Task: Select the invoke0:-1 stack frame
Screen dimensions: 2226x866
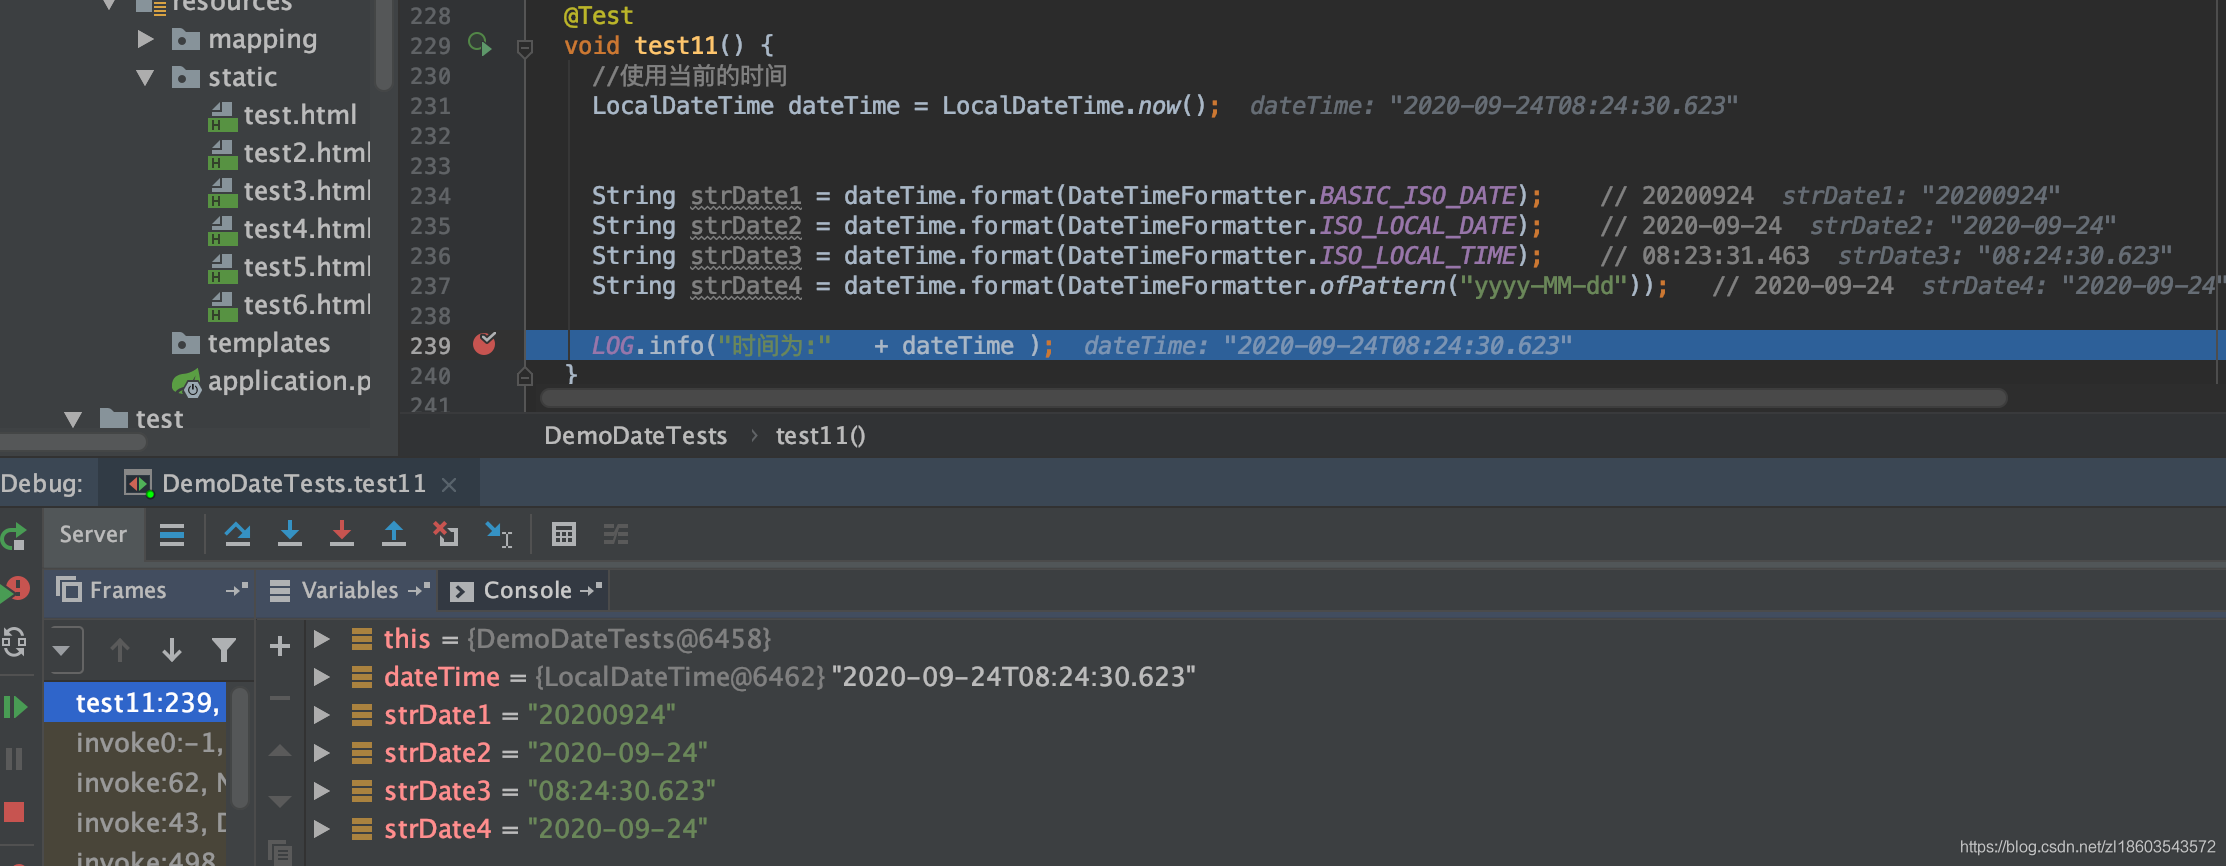Action: click(136, 742)
